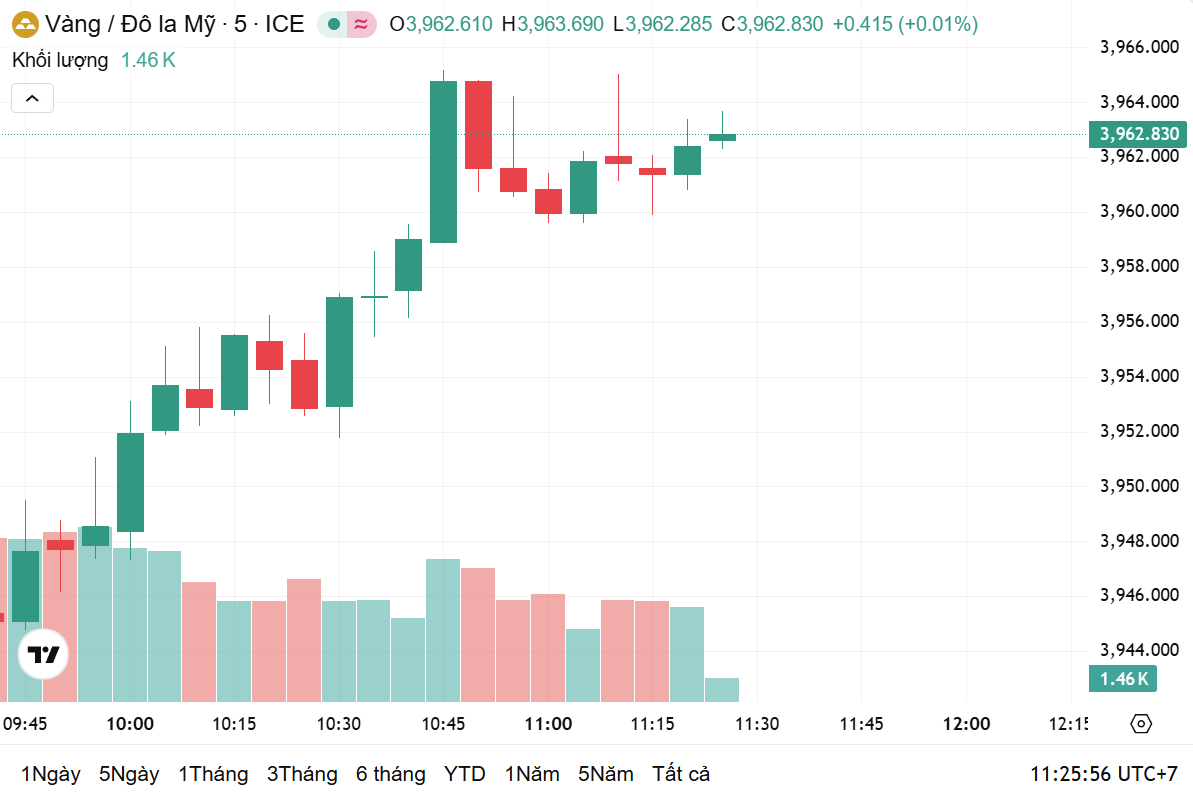Switch to the 1Tháng range
Viewport: 1193px width, 799px height.
[213, 774]
